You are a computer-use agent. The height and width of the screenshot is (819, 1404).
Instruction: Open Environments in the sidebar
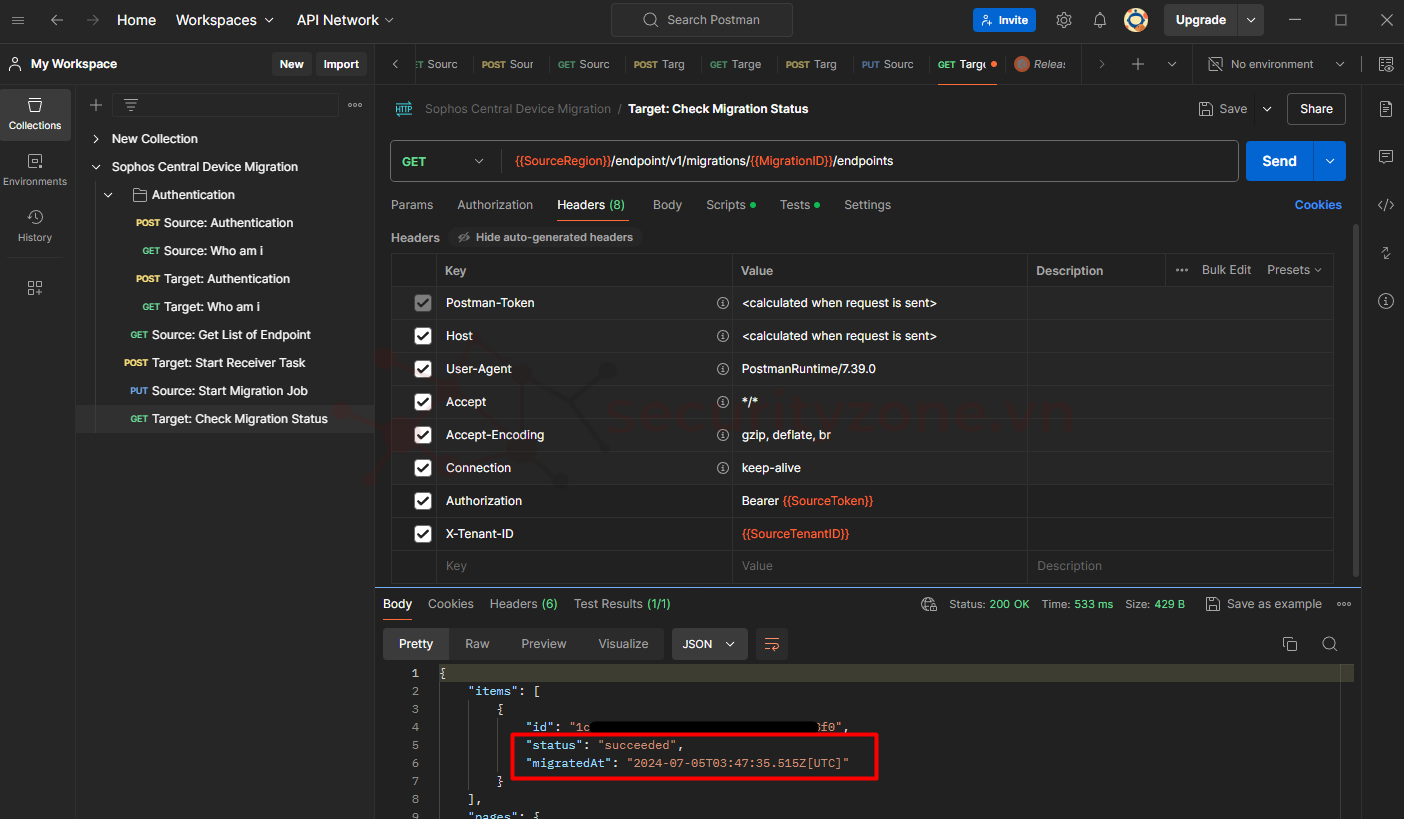click(35, 170)
